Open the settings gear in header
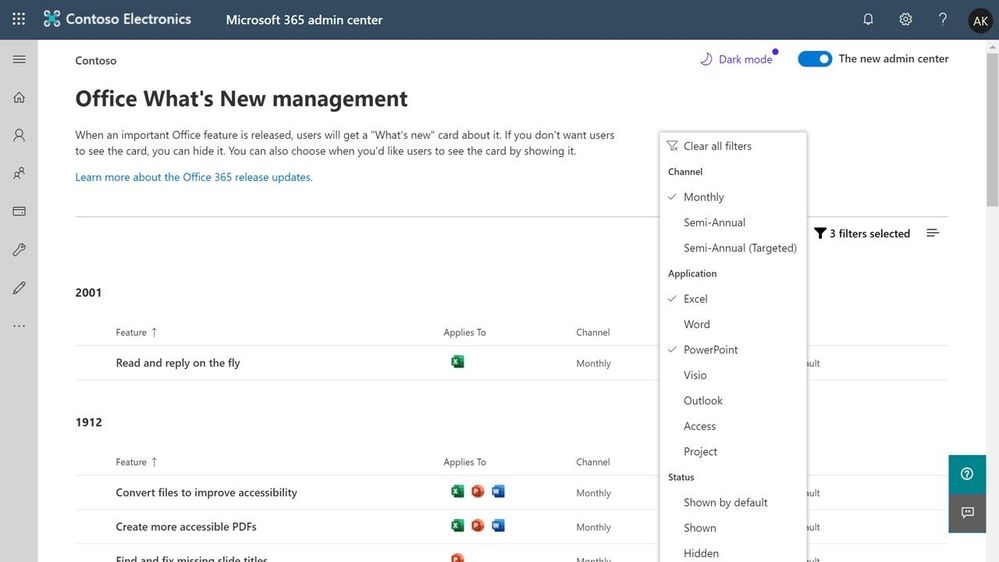The image size is (999, 562). coord(905,19)
